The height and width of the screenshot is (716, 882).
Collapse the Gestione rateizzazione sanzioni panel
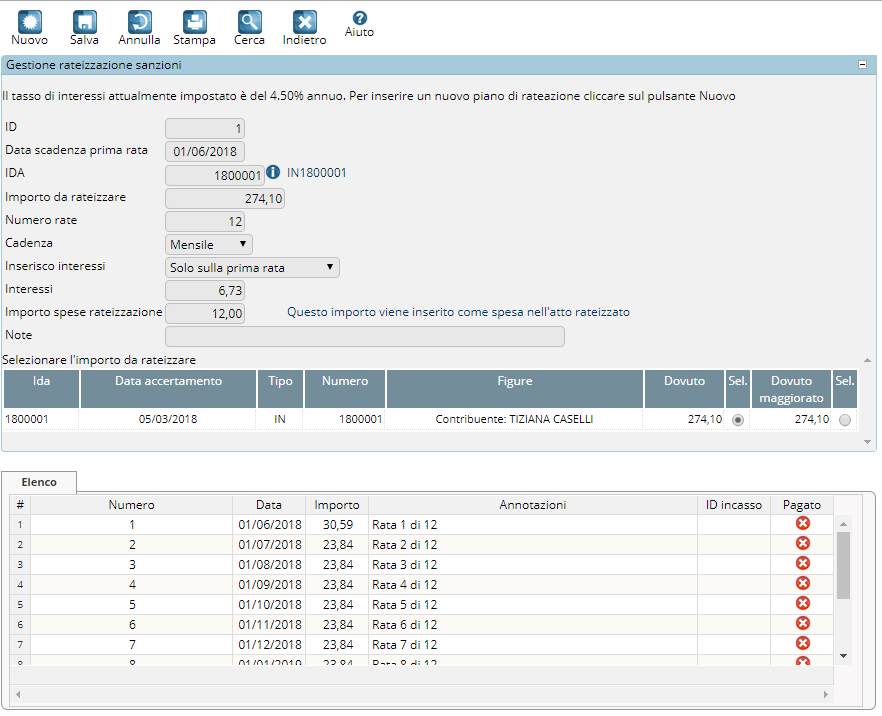[x=862, y=65]
